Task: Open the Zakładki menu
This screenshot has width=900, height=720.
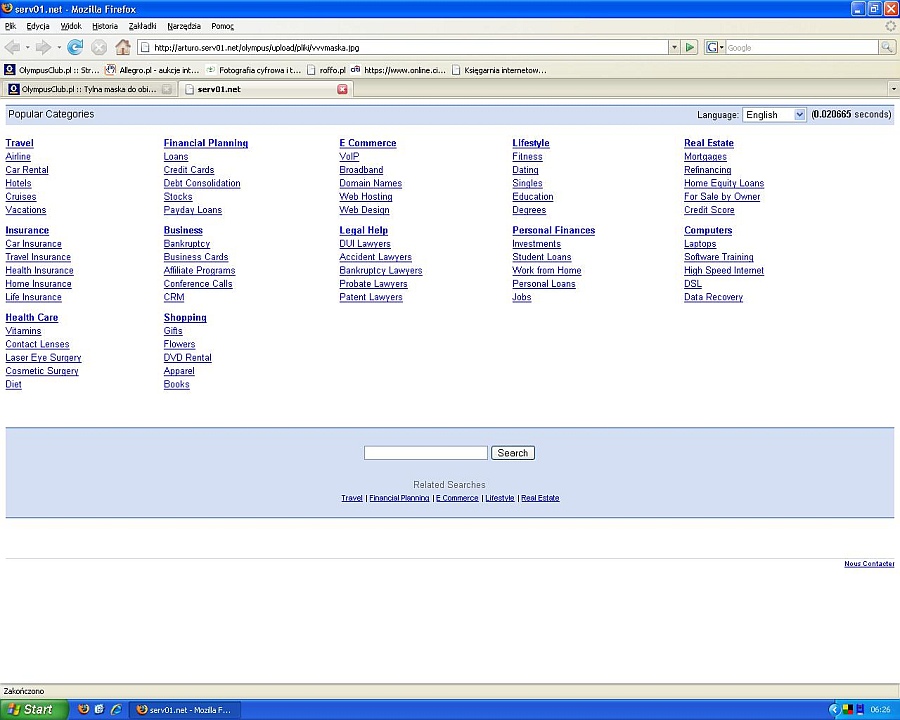Action: click(x=142, y=26)
